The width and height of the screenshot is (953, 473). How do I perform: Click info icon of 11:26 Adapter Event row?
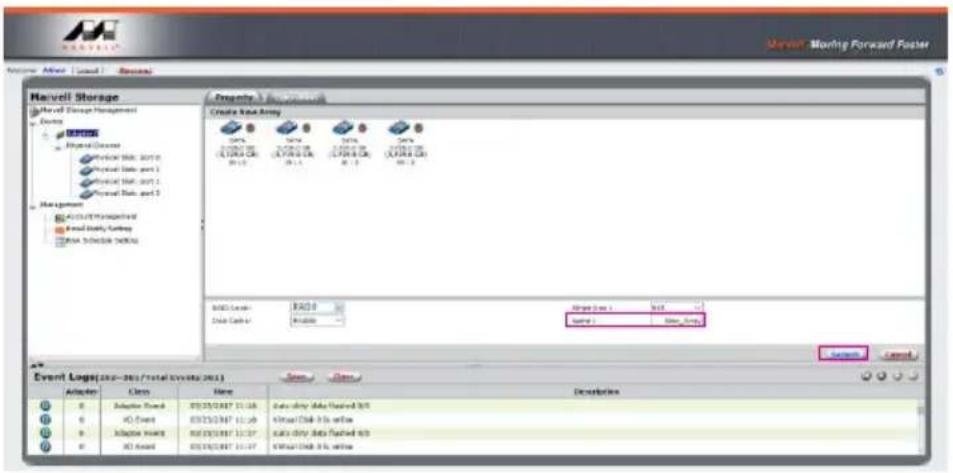(46, 406)
